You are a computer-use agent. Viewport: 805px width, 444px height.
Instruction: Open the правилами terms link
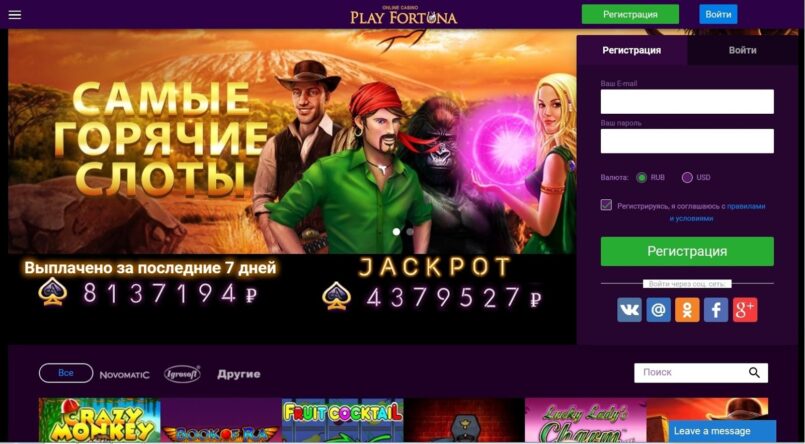tap(746, 206)
